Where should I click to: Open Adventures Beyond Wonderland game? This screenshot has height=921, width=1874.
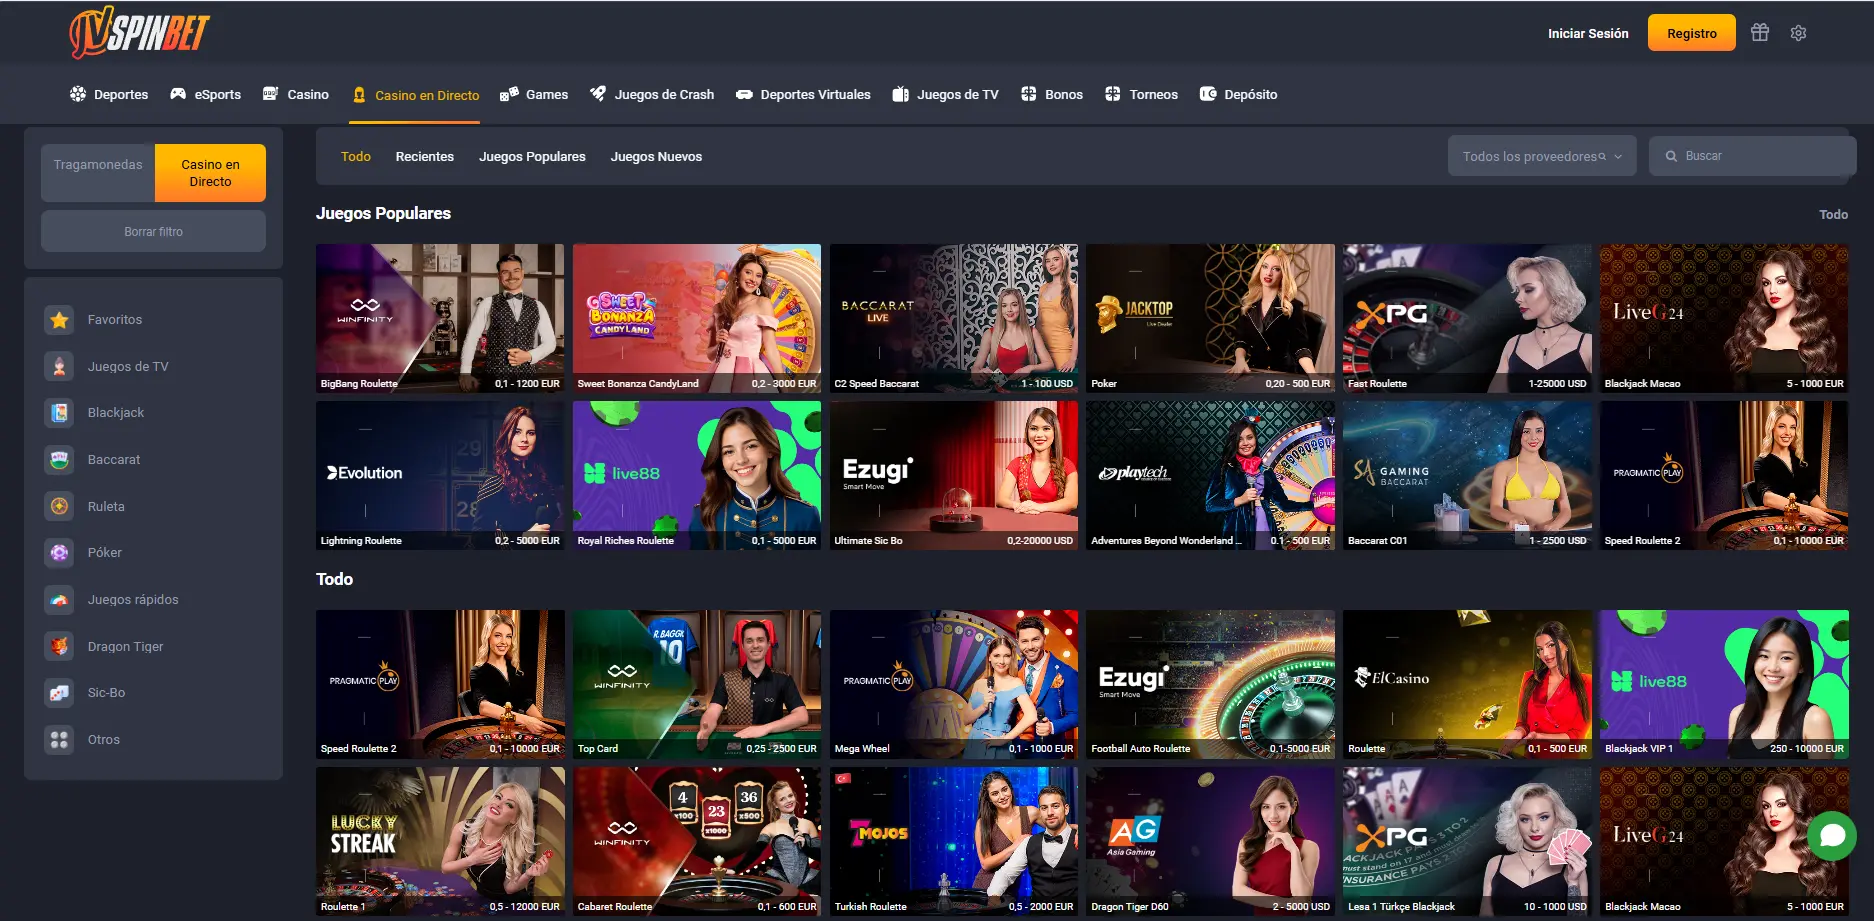tap(1211, 475)
